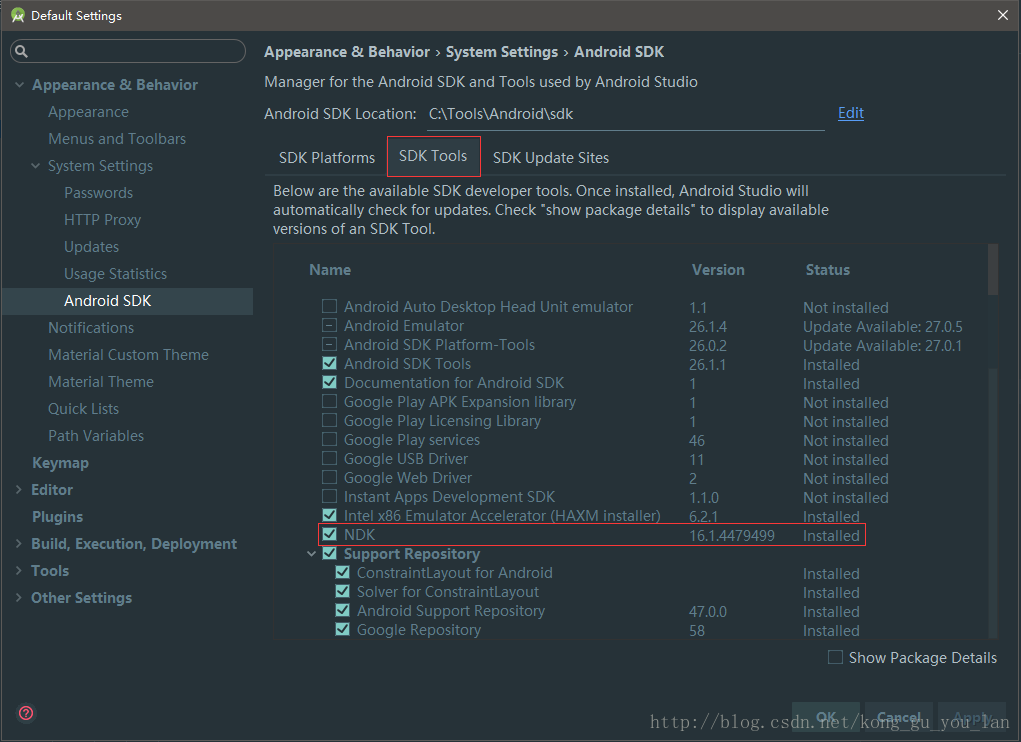The height and width of the screenshot is (742, 1021).
Task: Click the SDK tools list scrollbar
Action: pos(992,269)
